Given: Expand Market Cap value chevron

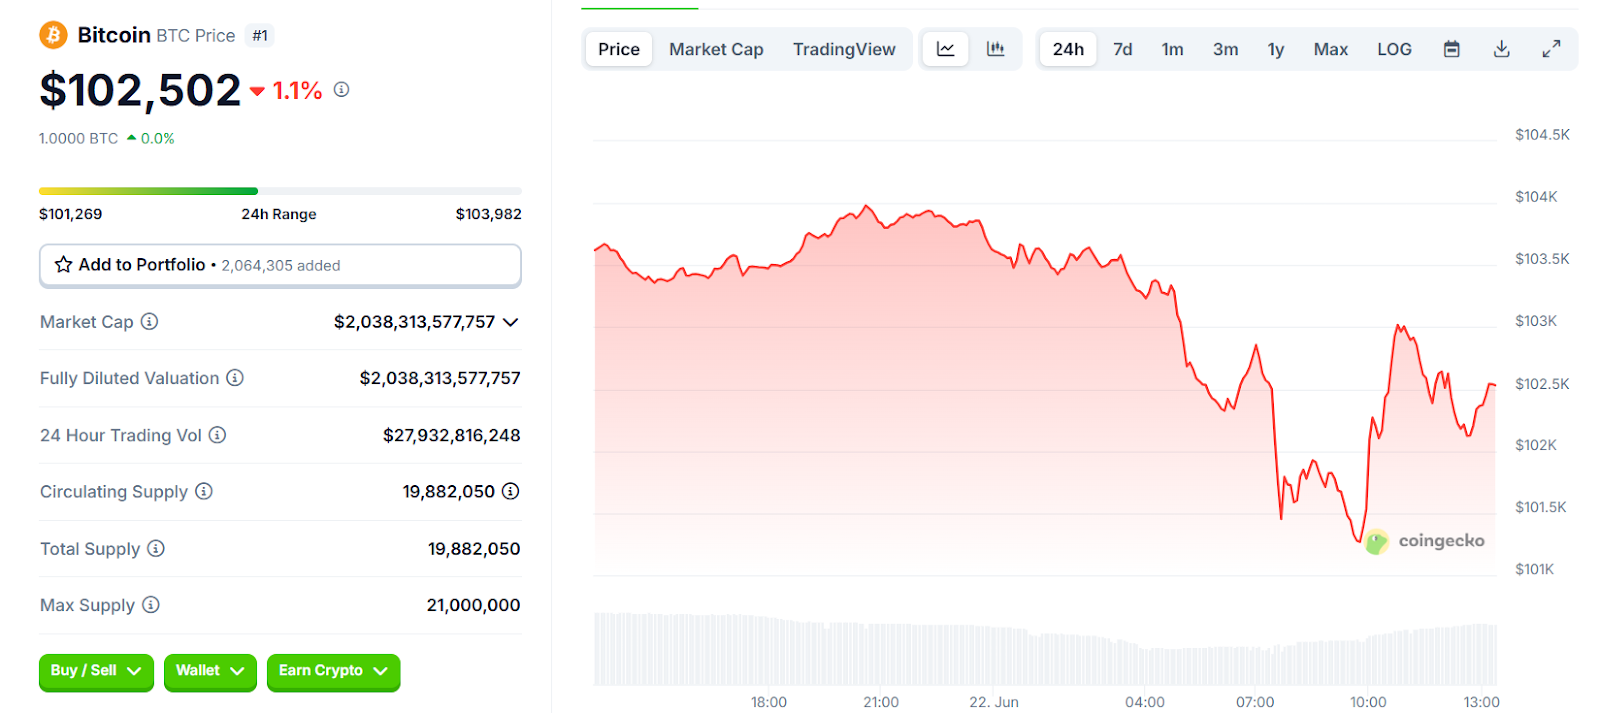Looking at the screenshot, I should click(x=510, y=322).
